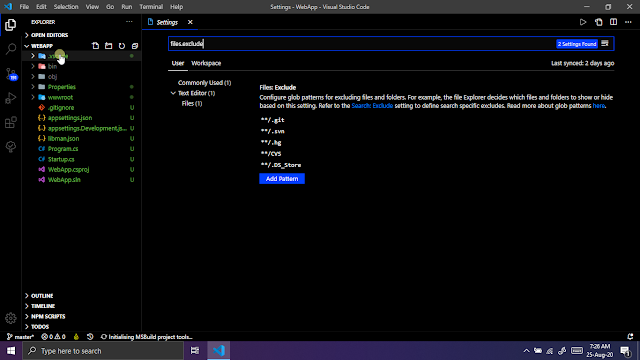Click the 2 Settings Found badge

[x=577, y=44]
